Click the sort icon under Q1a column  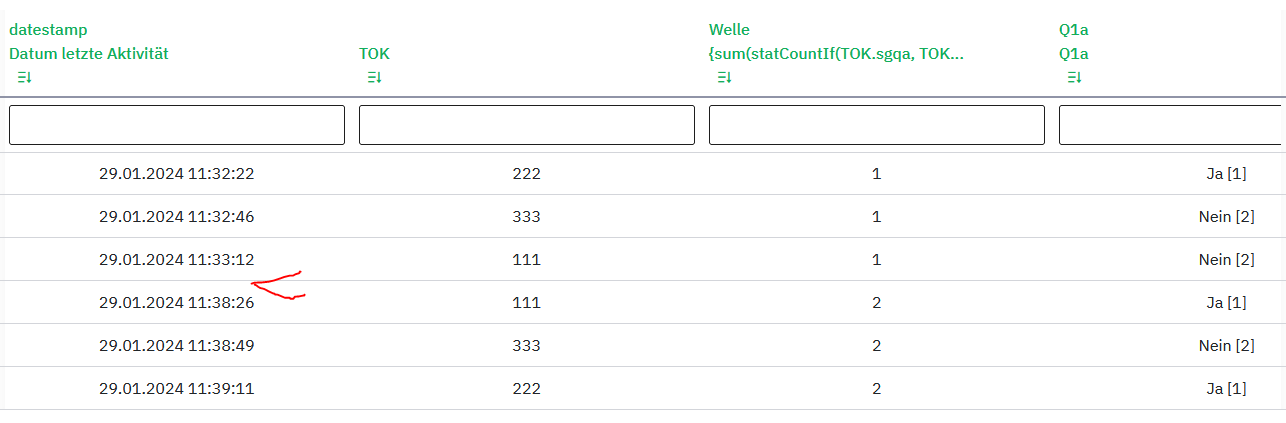[1075, 78]
